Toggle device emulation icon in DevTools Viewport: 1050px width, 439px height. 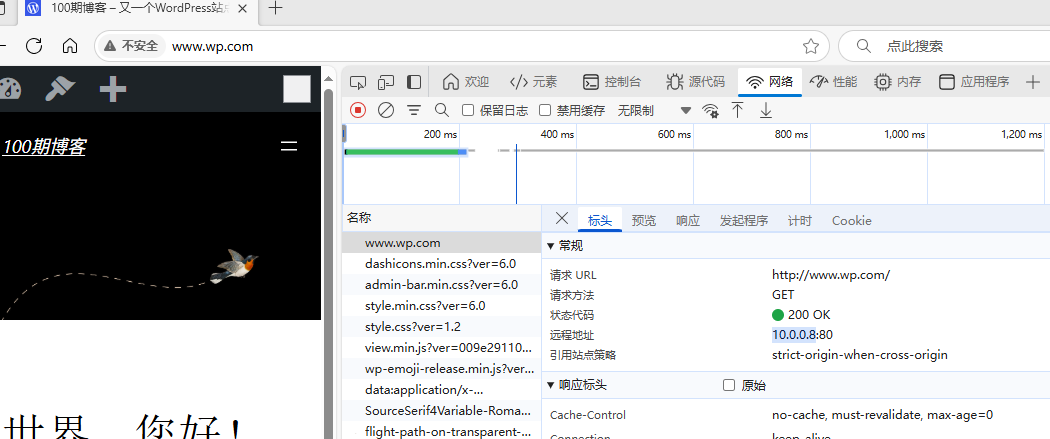386,82
